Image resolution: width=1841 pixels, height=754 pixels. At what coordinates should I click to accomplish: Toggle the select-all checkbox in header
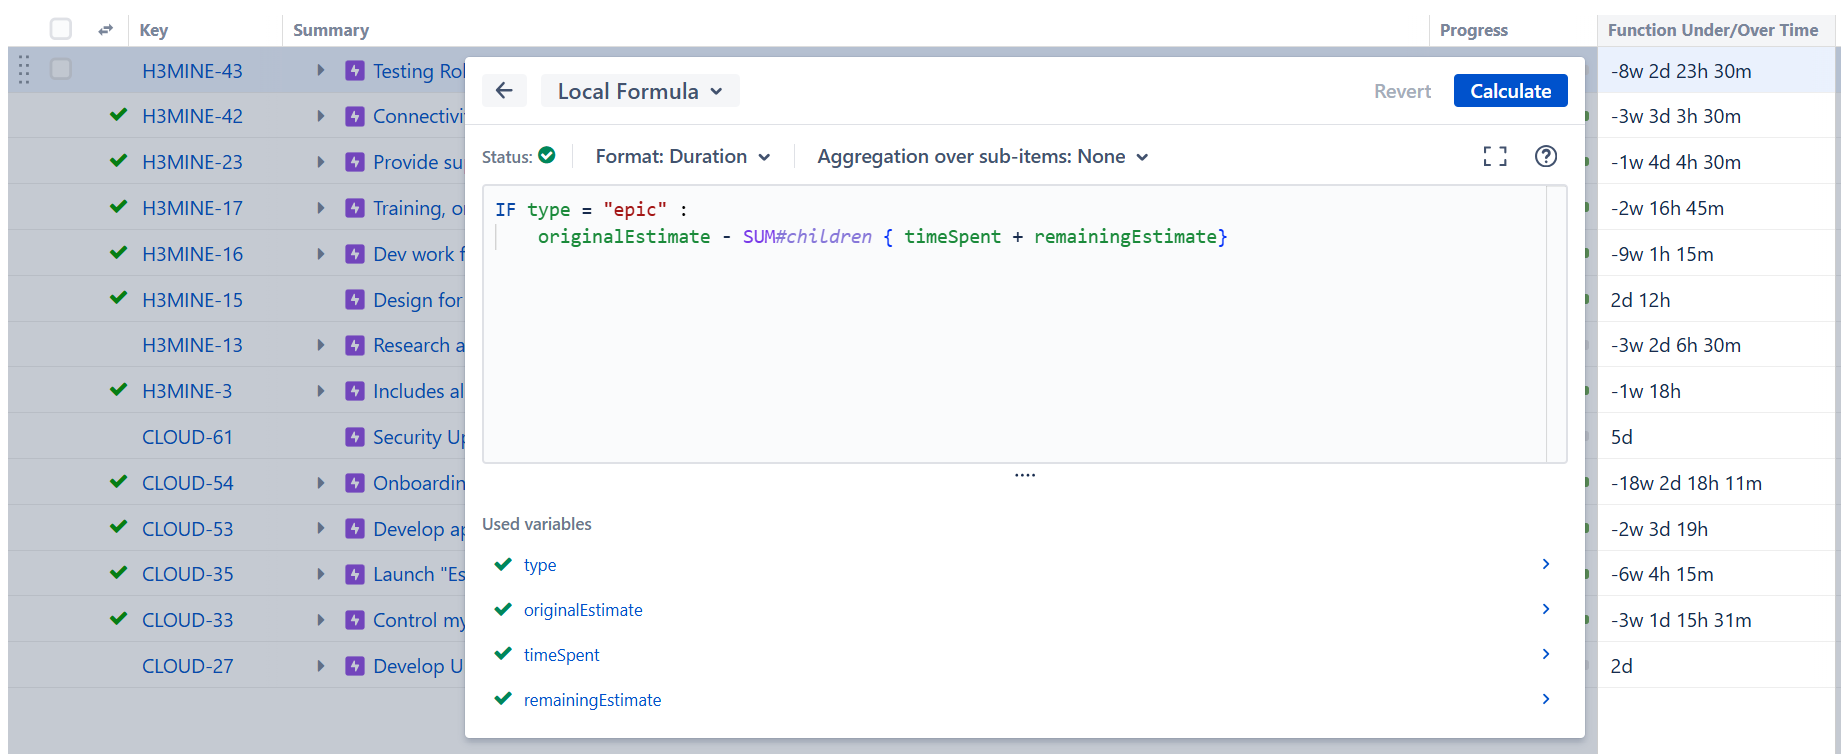(61, 29)
